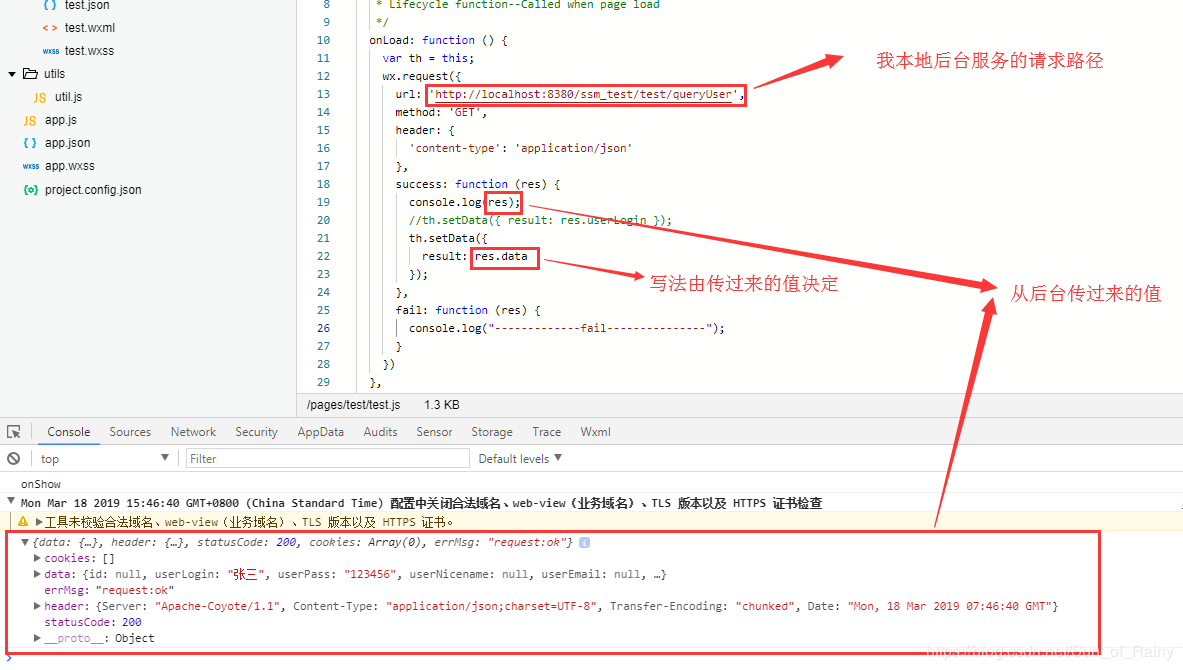Expand the warning message triangle
The width and height of the screenshot is (1183, 670).
click(x=38, y=521)
